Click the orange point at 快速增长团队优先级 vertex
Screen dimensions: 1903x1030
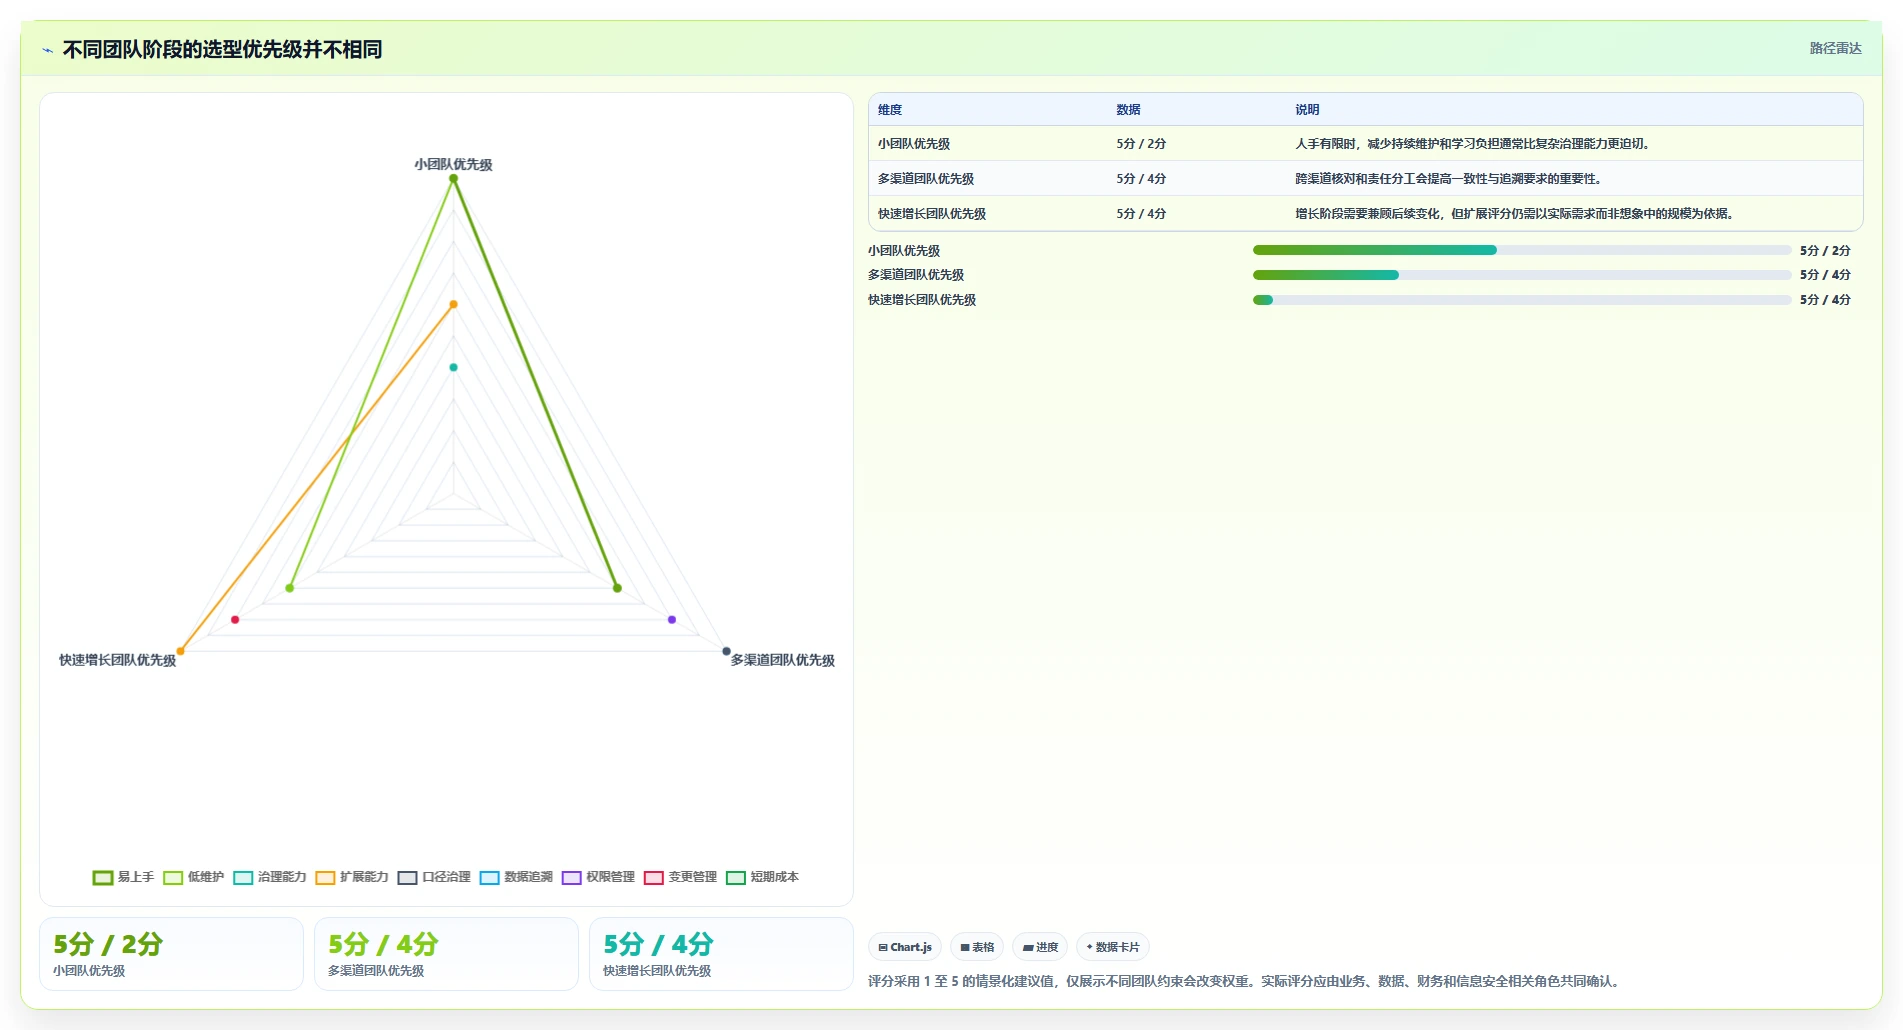click(x=180, y=651)
